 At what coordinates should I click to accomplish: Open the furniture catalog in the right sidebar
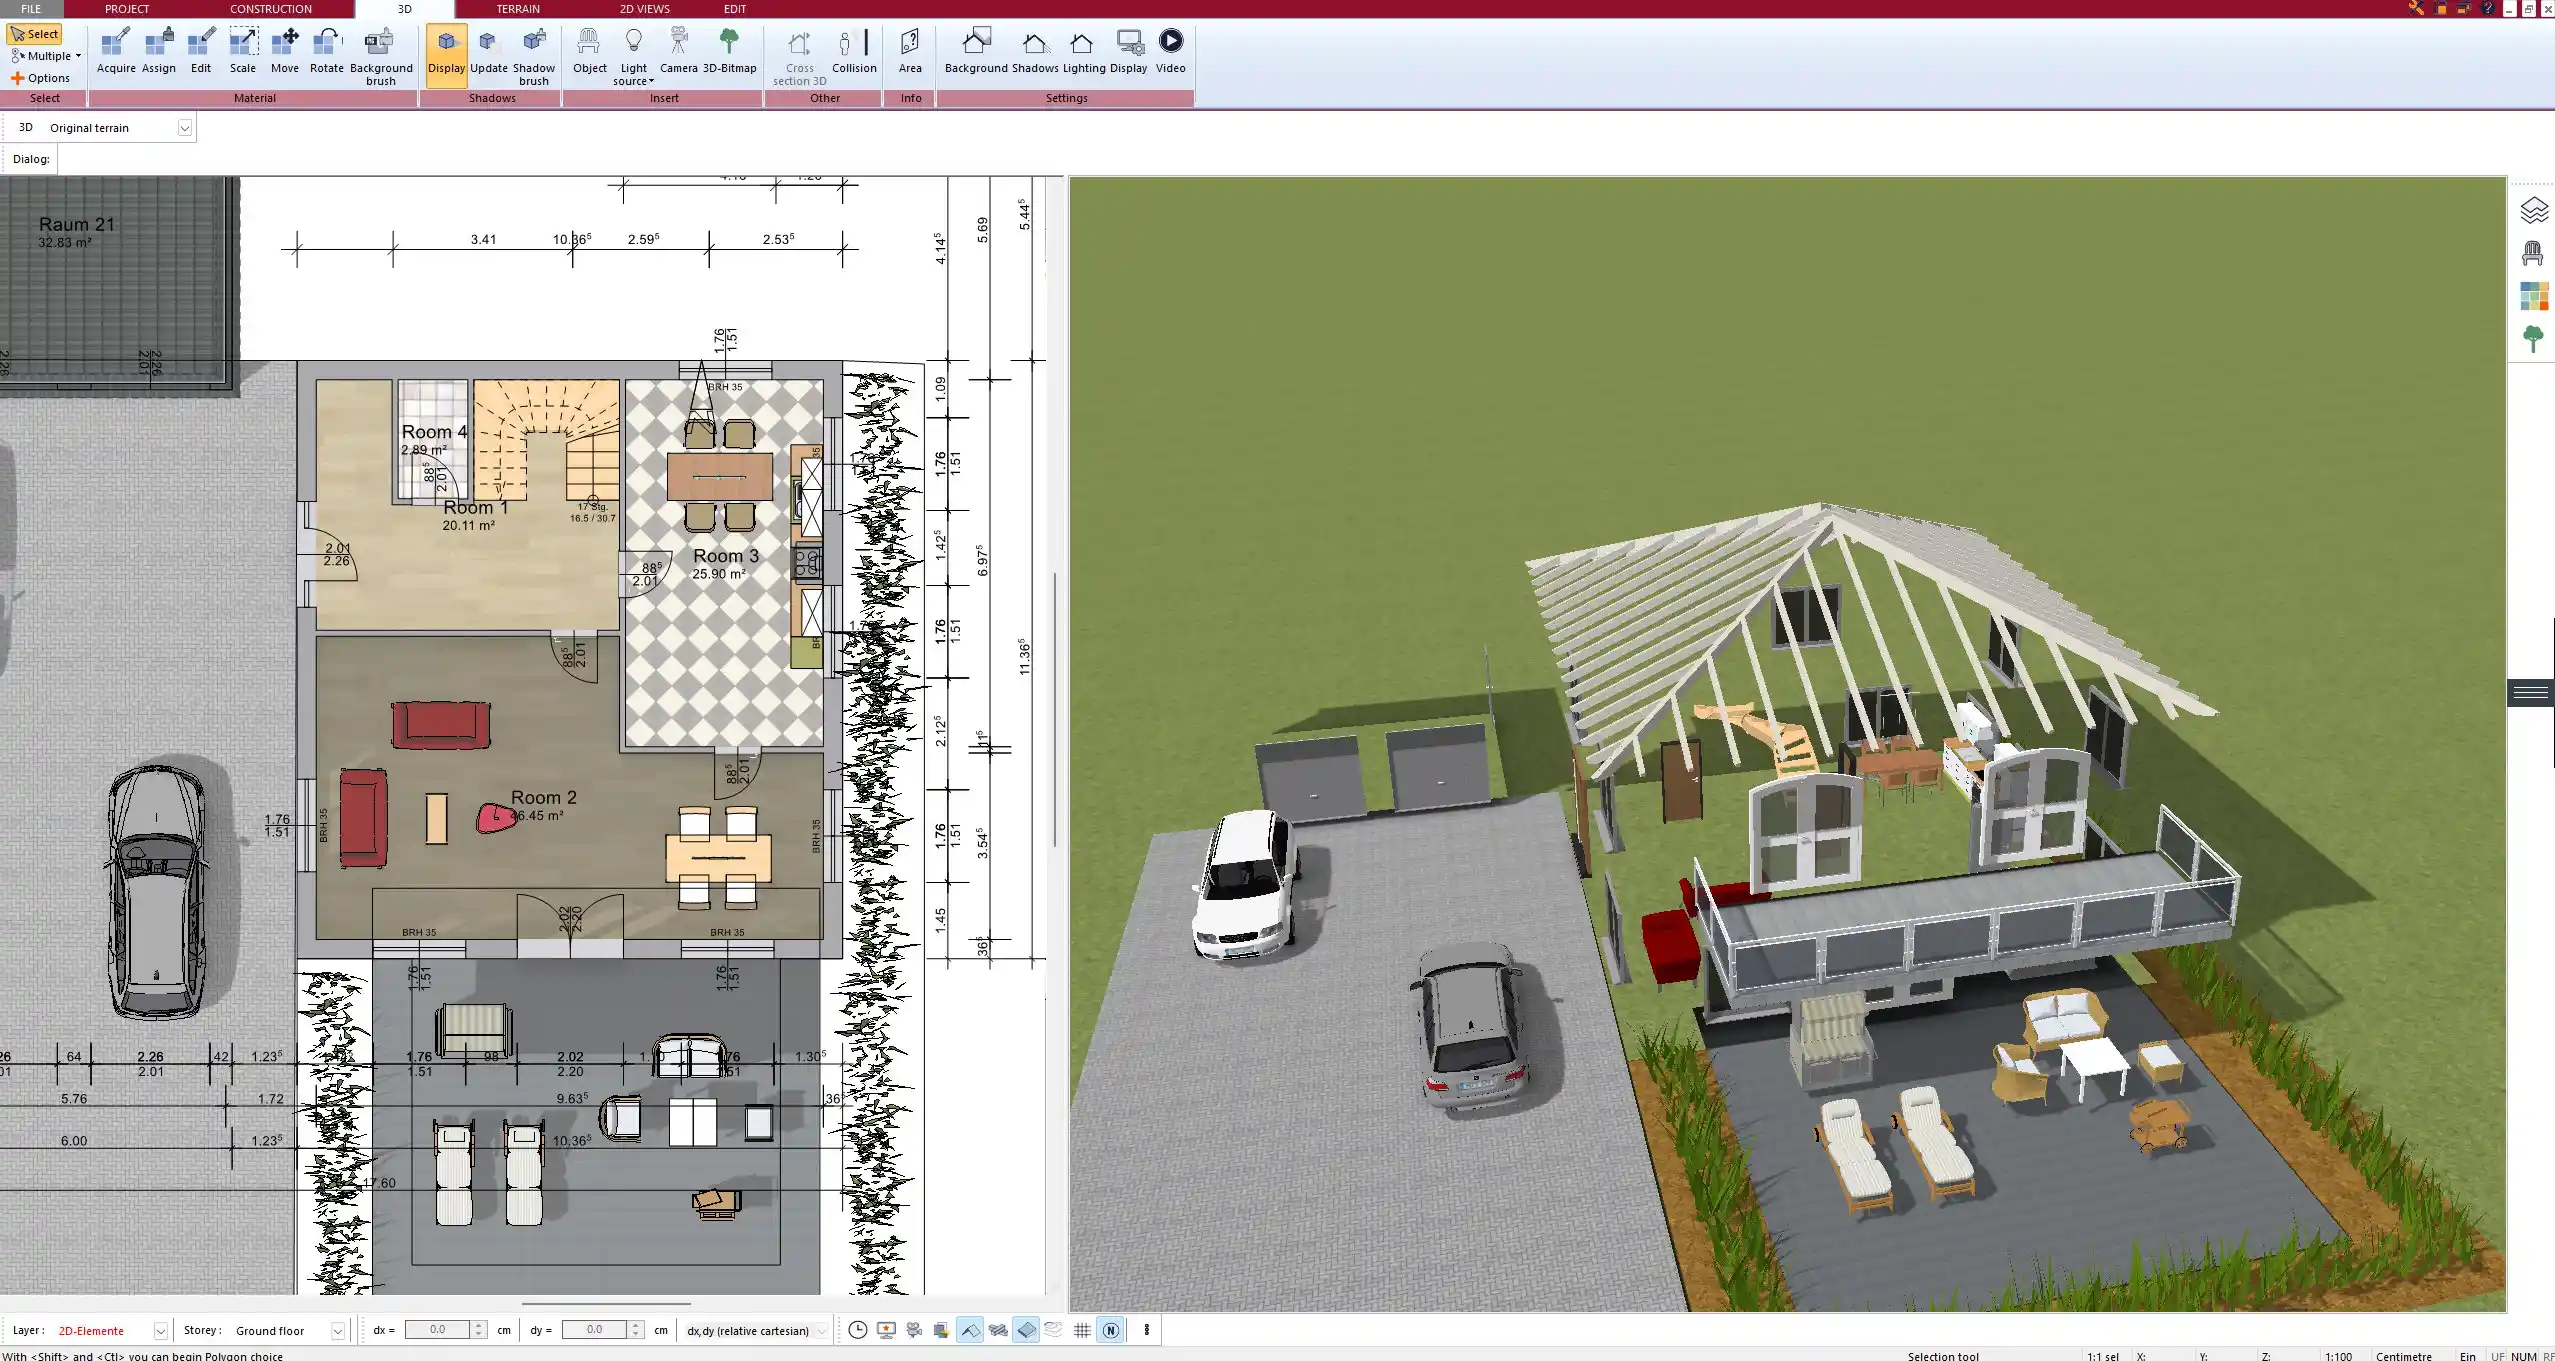(2534, 252)
